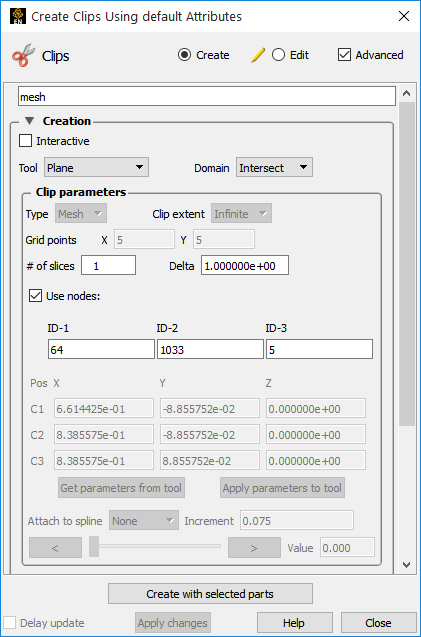Click the # of slices field
This screenshot has height=637, width=421.
[109, 266]
